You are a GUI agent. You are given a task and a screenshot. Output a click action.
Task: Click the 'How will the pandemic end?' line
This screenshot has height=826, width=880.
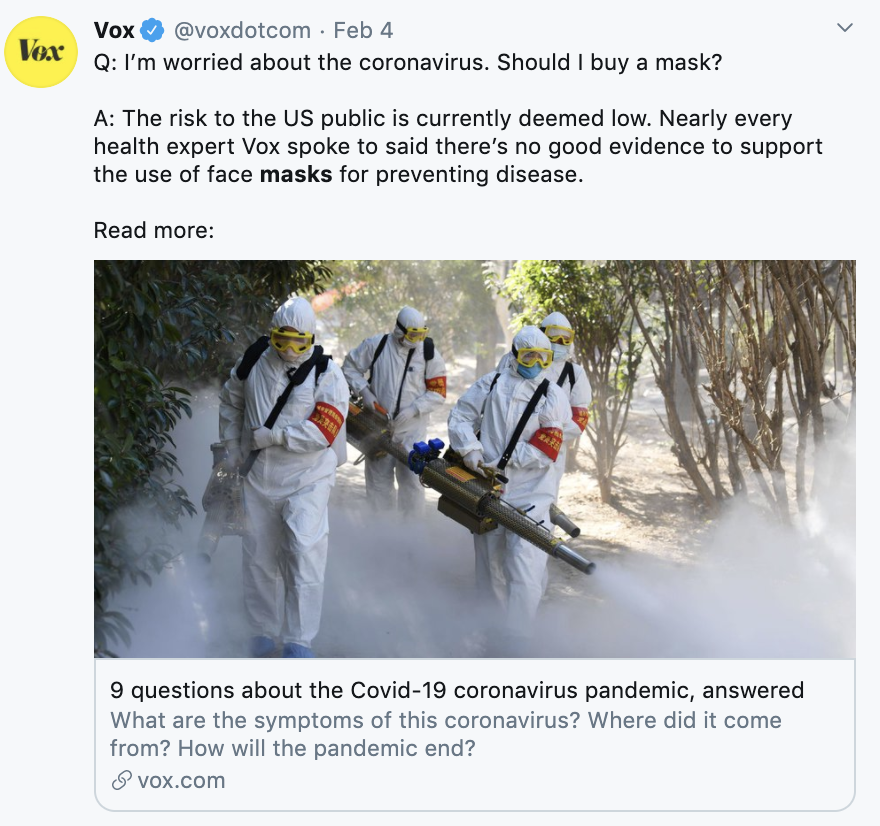coord(327,749)
